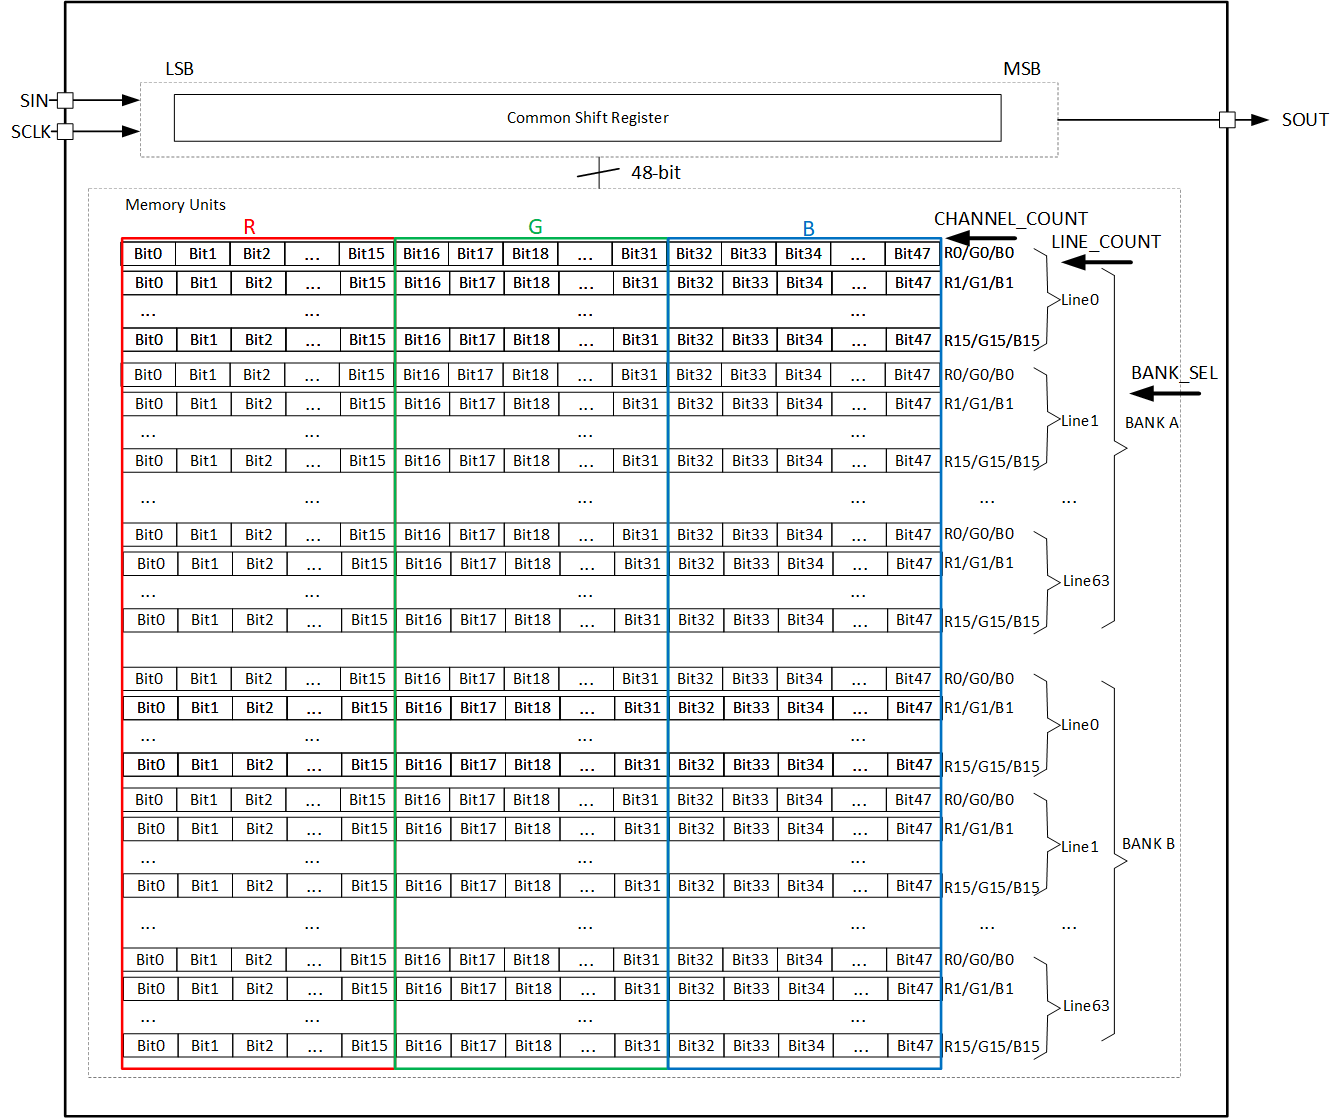Click the Common Shift Register block

[x=587, y=117]
